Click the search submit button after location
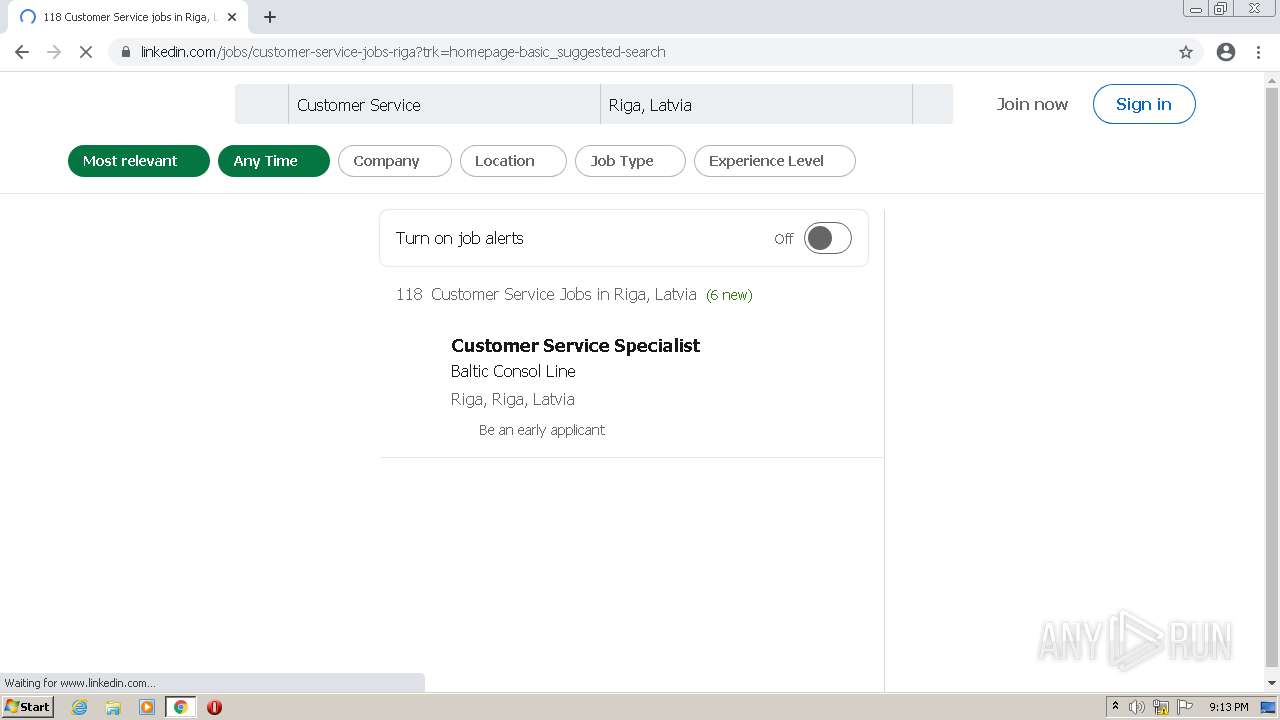The width and height of the screenshot is (1280, 720). (933, 105)
